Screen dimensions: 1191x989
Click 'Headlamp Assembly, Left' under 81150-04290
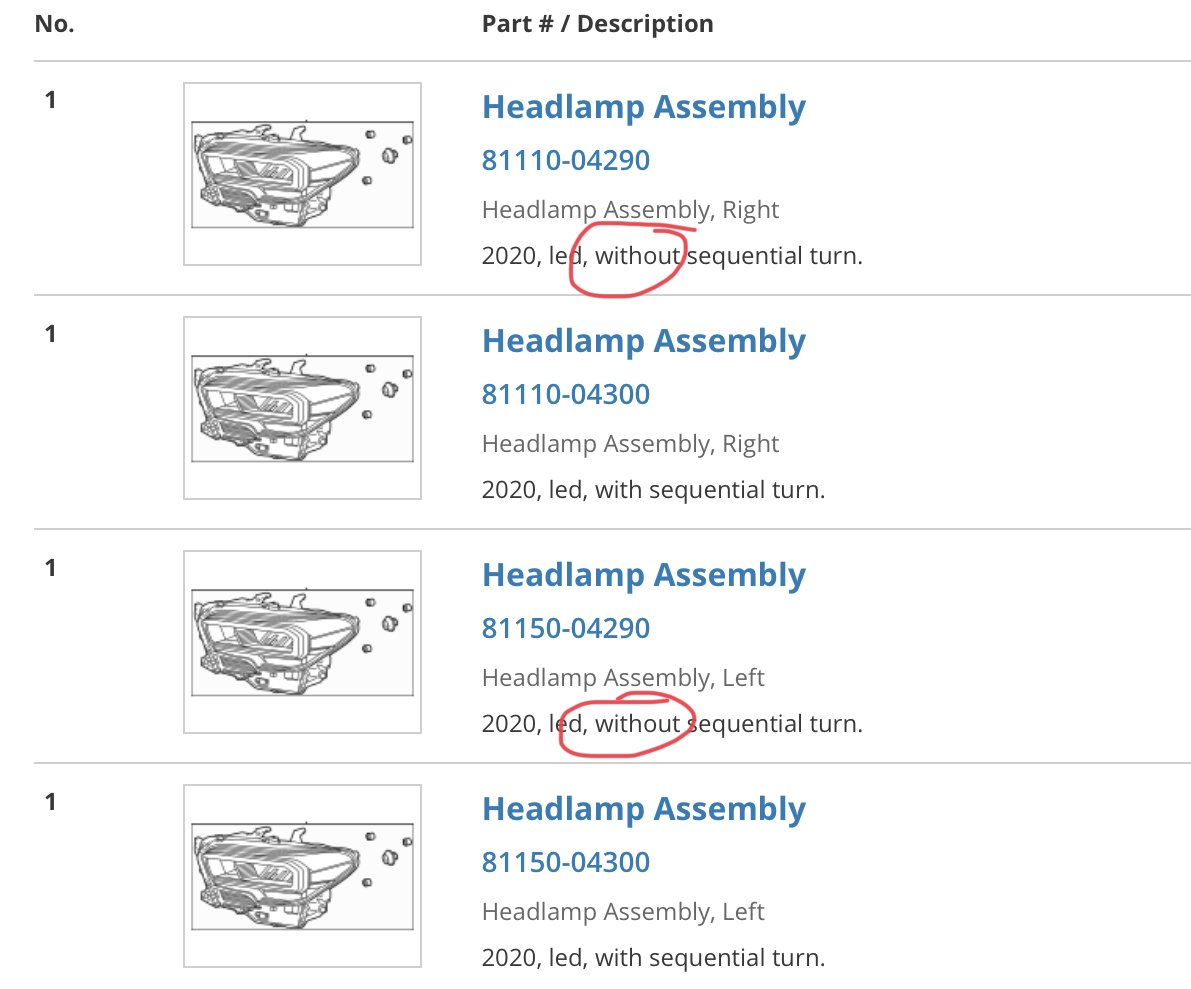623,678
